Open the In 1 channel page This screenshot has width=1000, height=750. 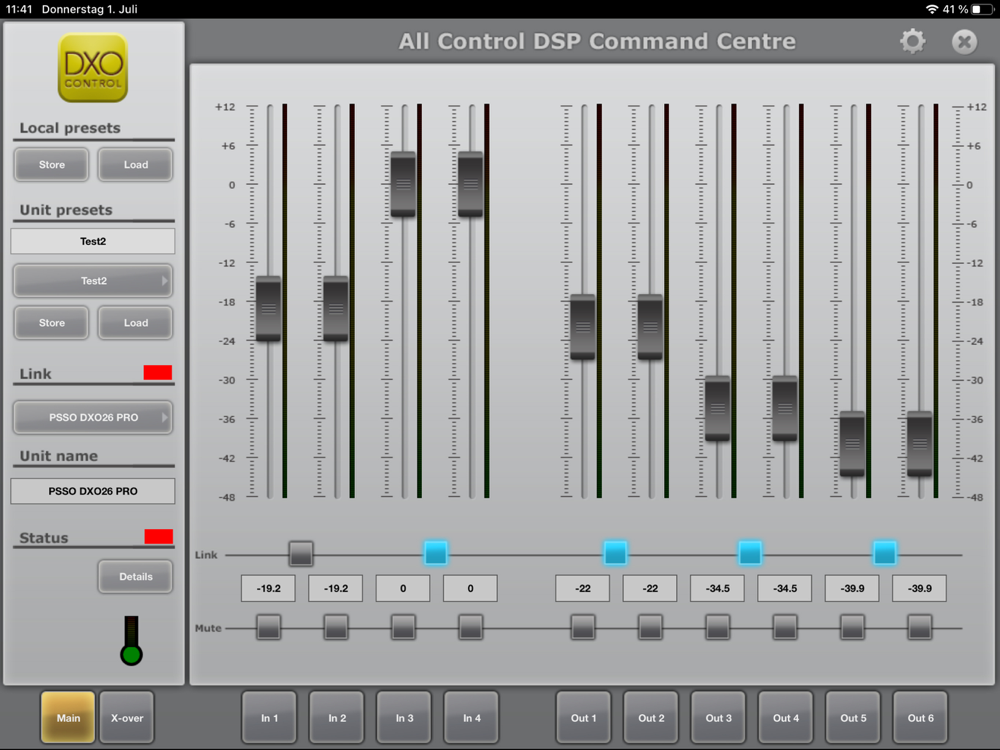pos(269,717)
